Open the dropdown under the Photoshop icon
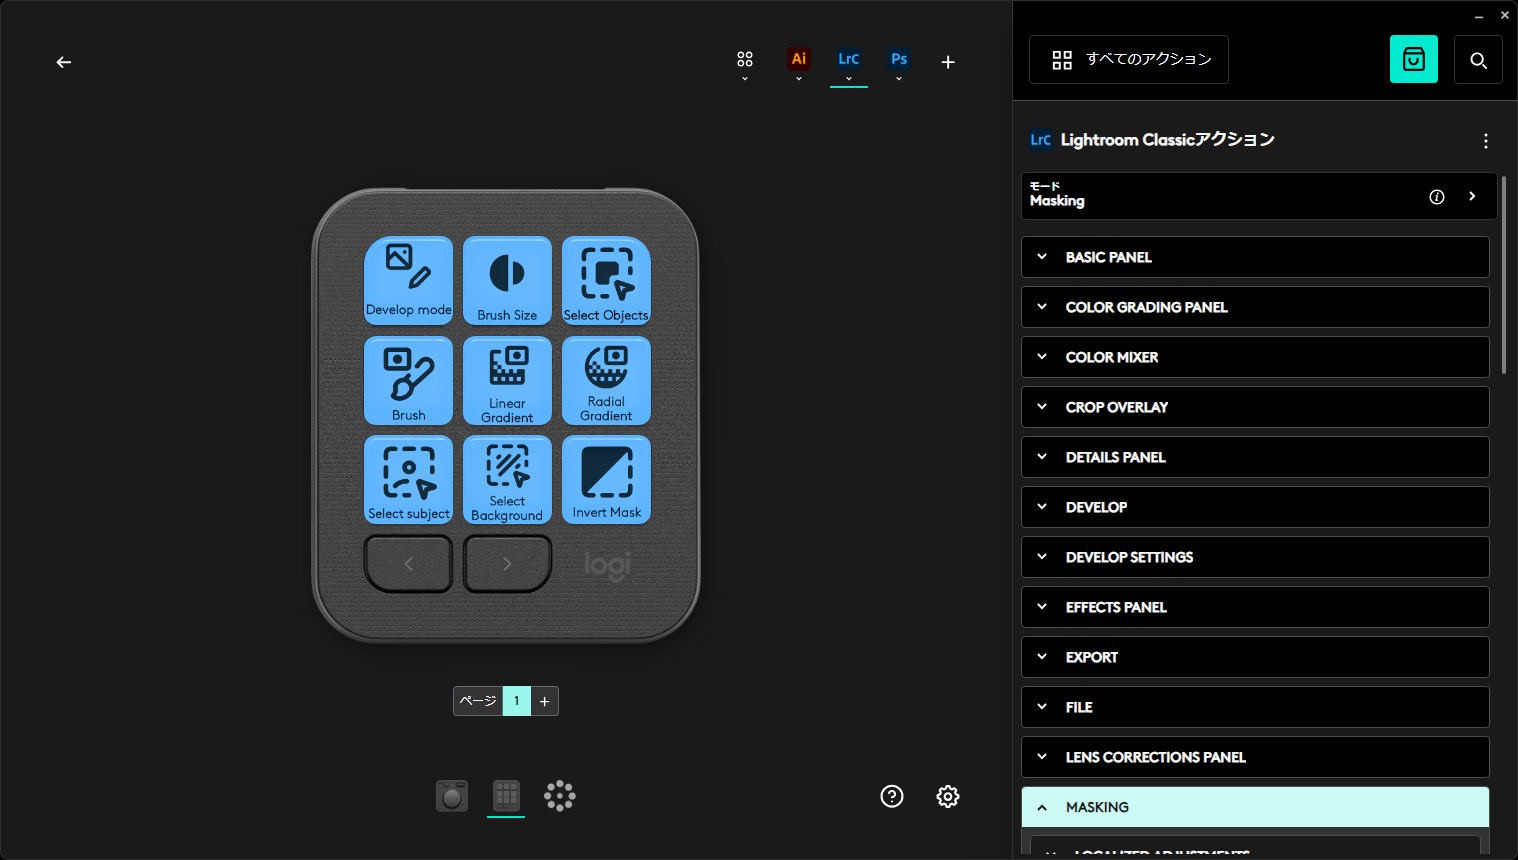 899,79
